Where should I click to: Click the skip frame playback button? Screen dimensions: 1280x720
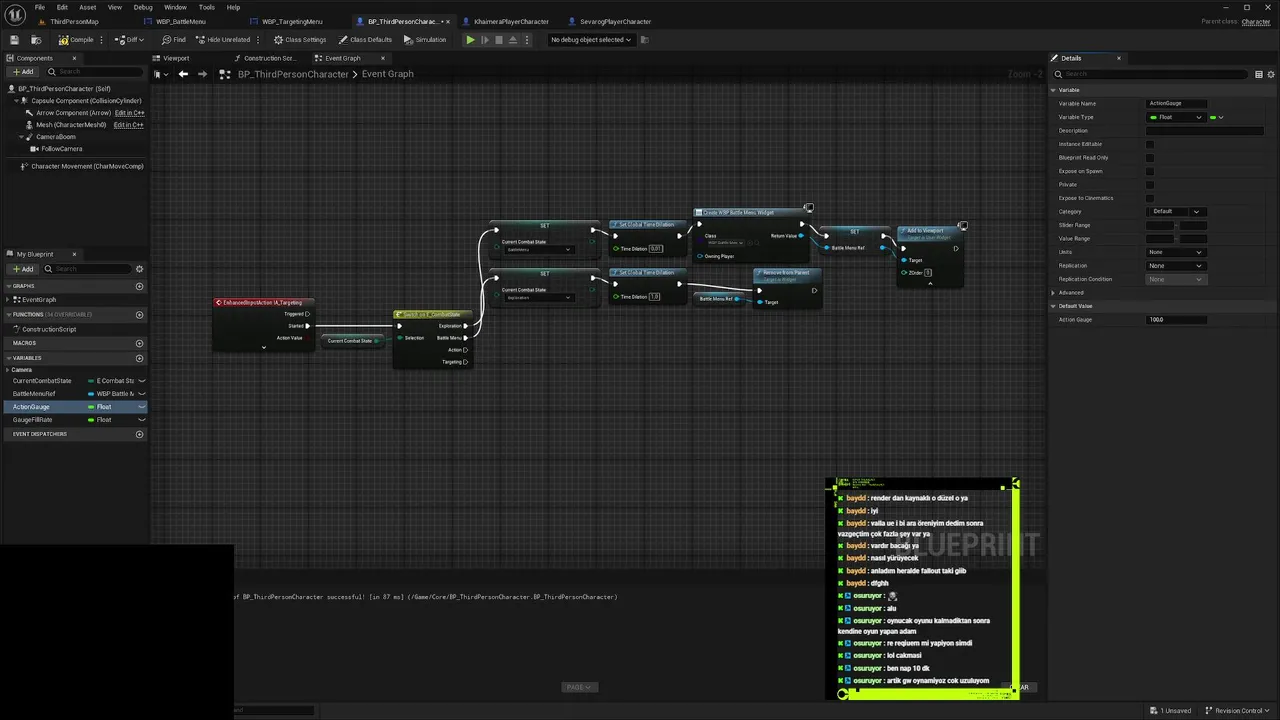(x=485, y=40)
